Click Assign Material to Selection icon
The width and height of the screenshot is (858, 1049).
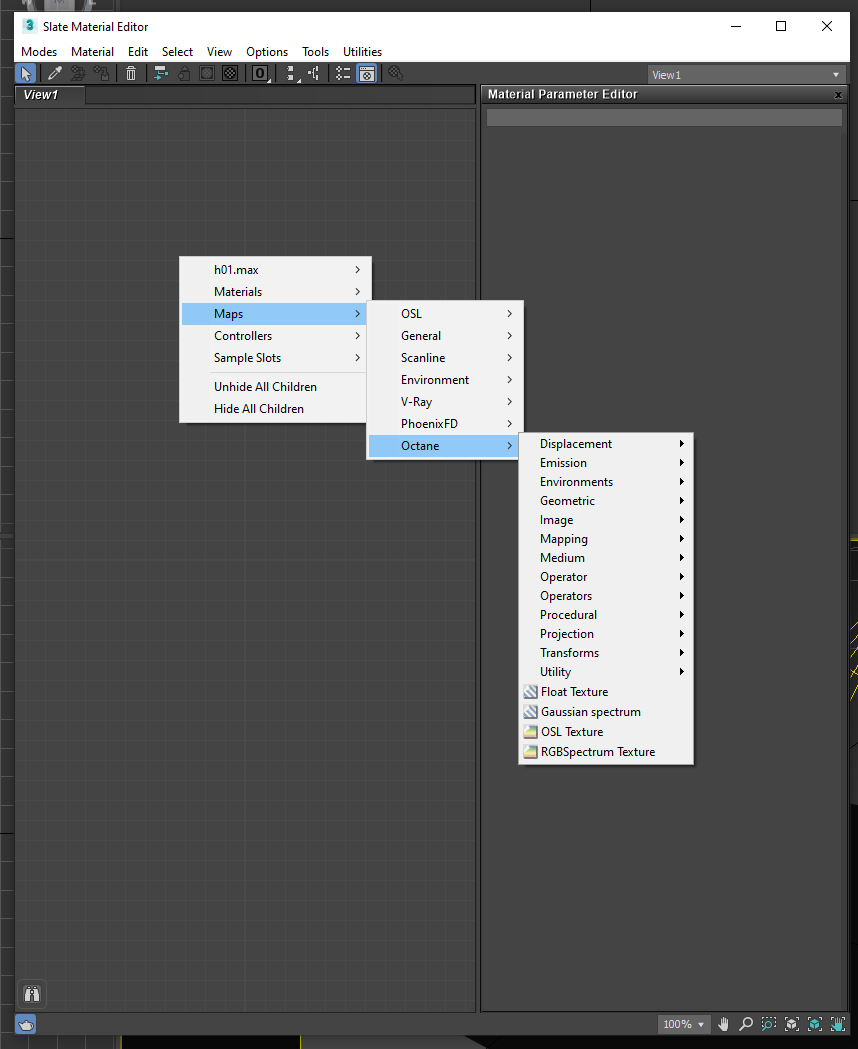(x=101, y=74)
